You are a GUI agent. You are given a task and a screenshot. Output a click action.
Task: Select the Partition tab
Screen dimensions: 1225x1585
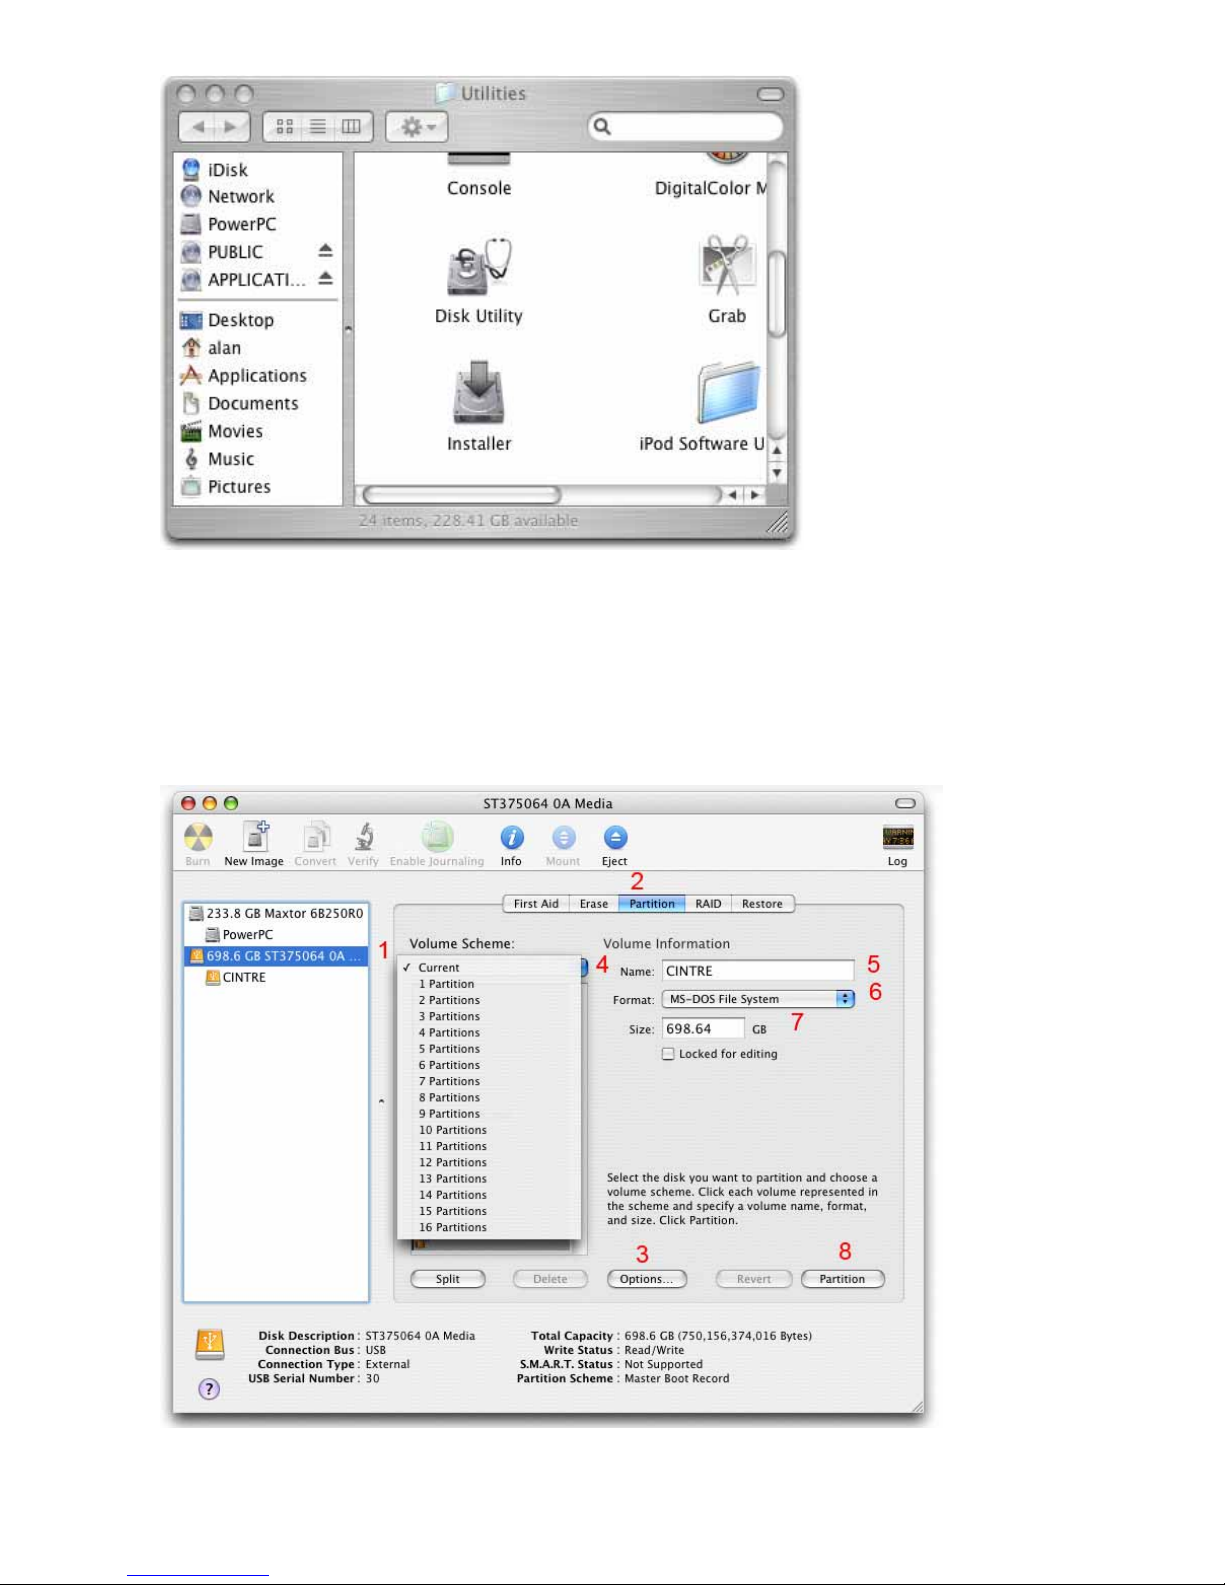[652, 904]
